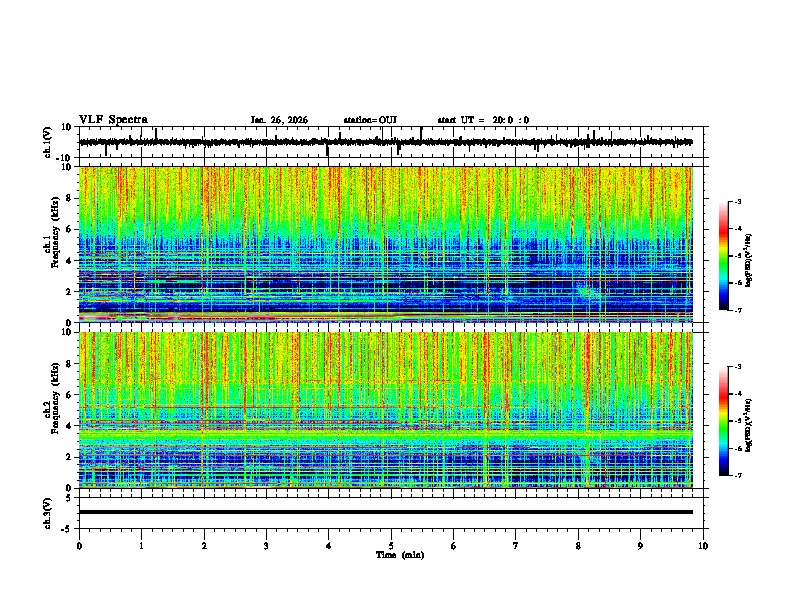Select the date text "Jan. 26, 2026"
The image size is (792, 612).
tap(279, 120)
